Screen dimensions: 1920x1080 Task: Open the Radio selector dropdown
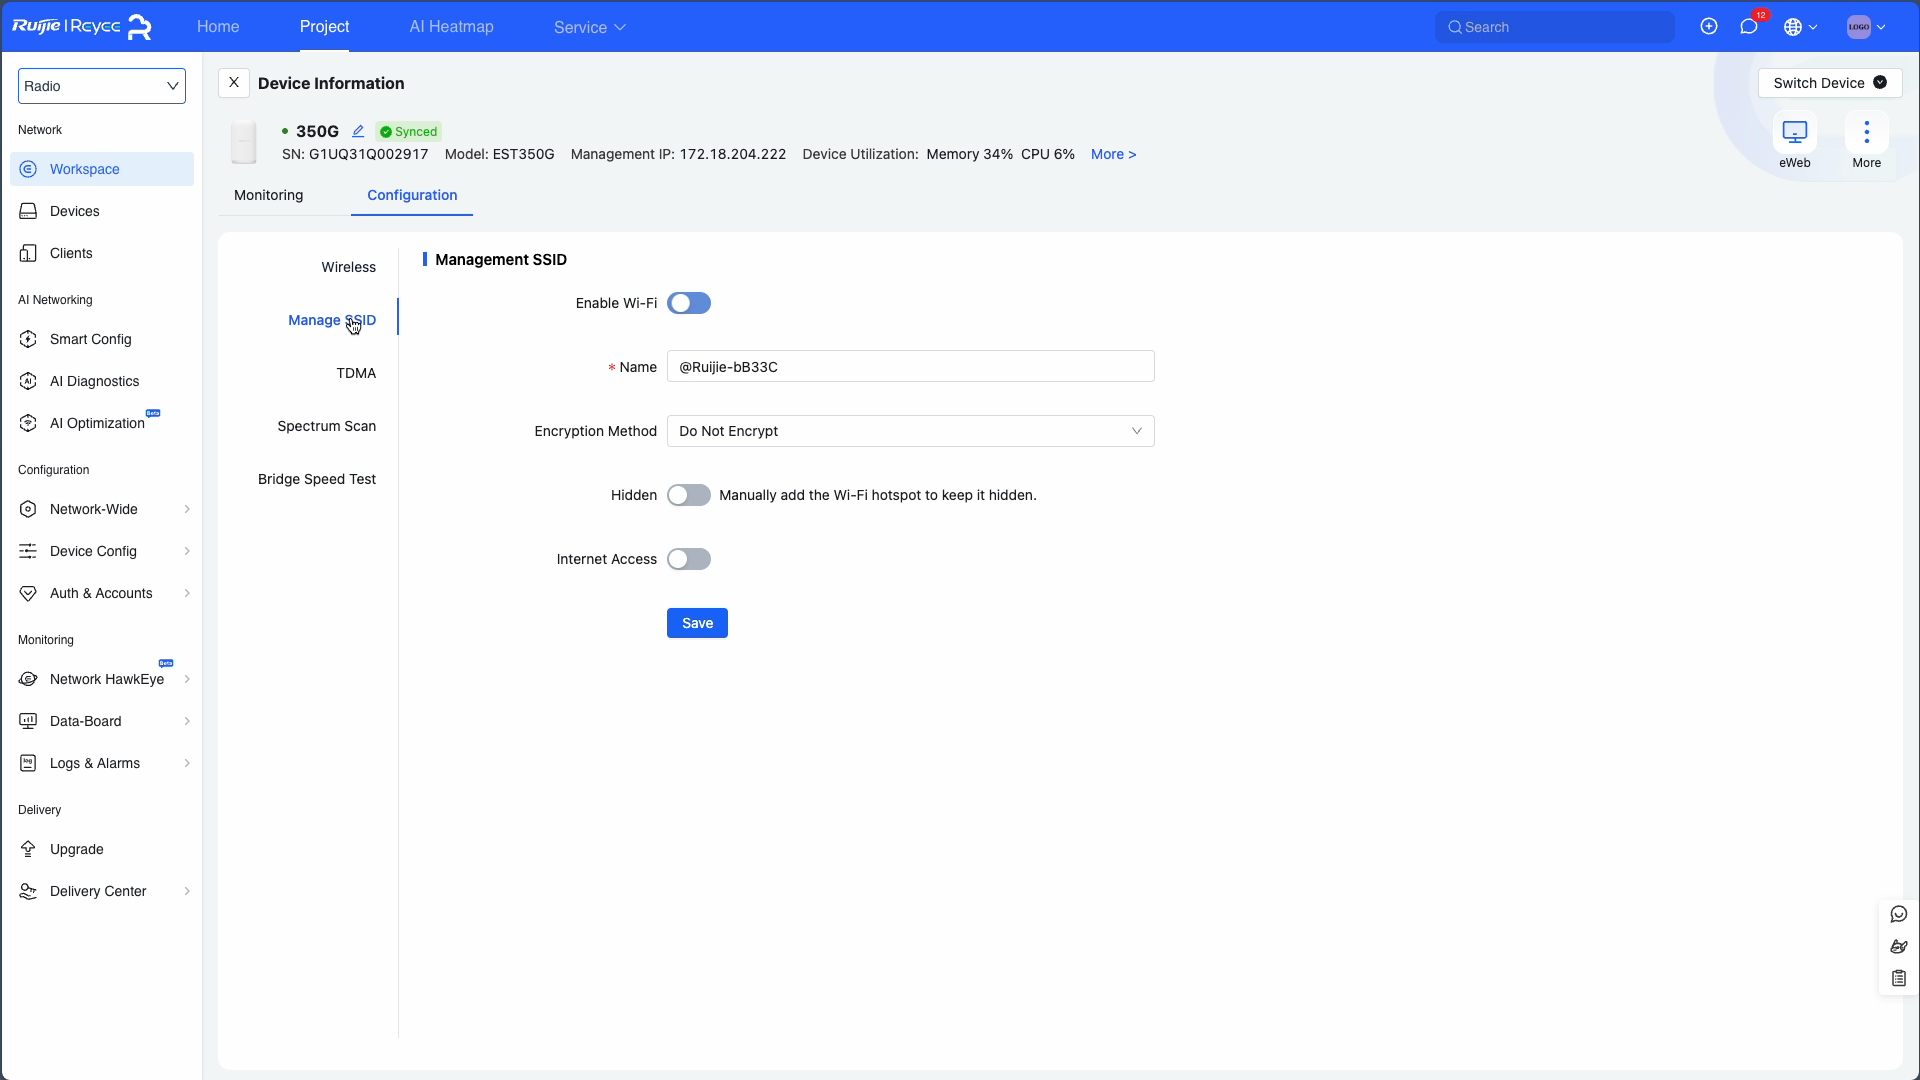pos(101,86)
